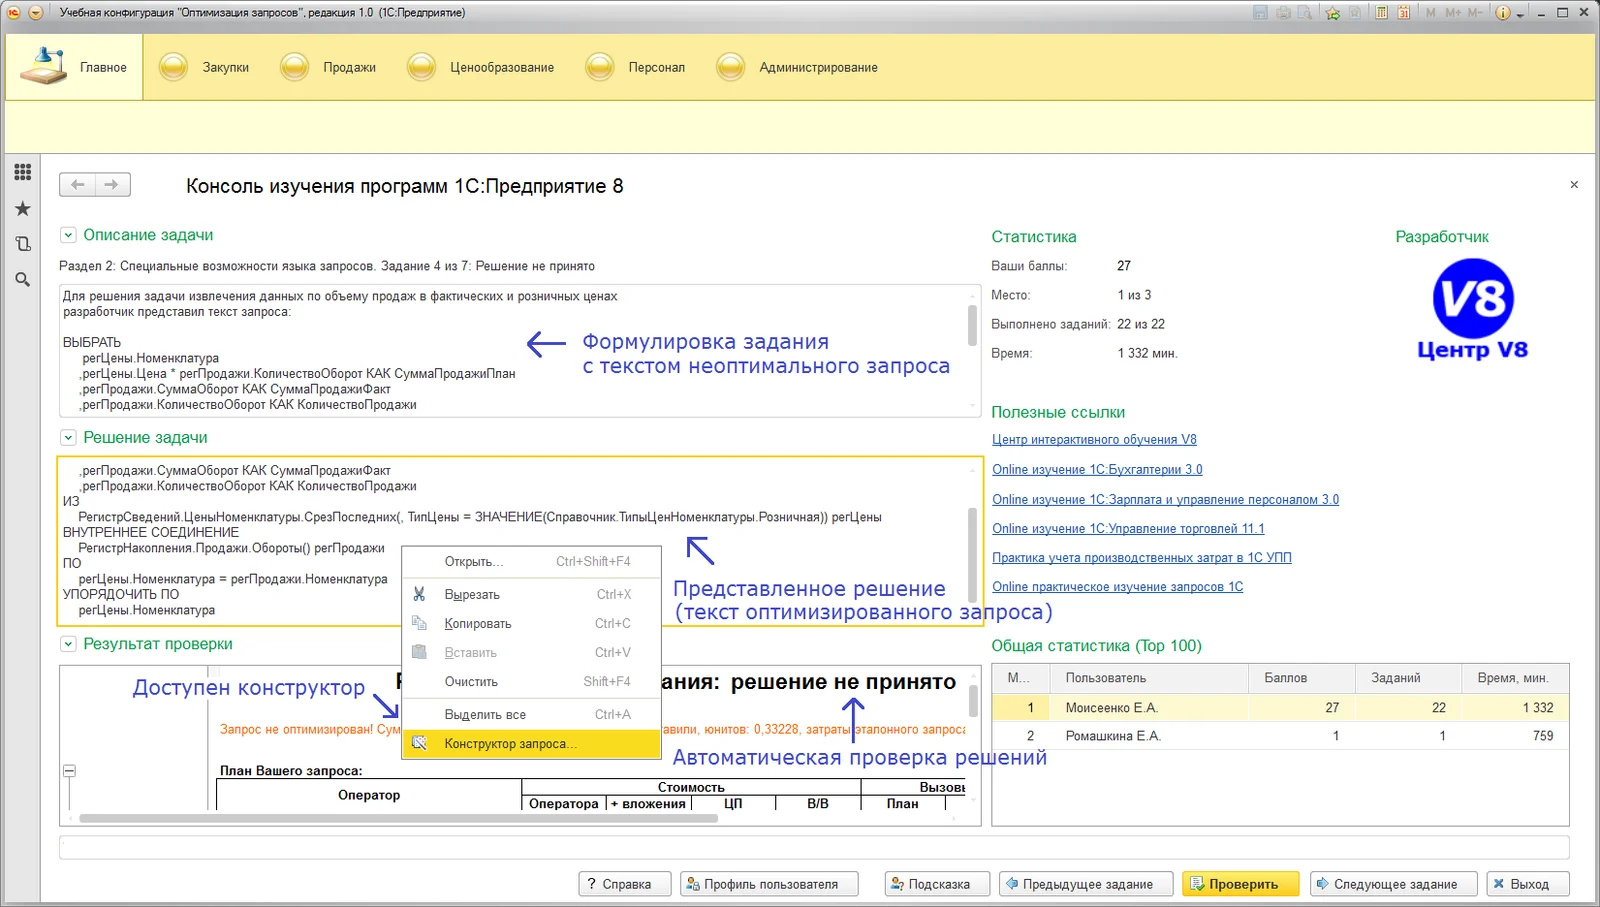Open the Главное section icon
The height and width of the screenshot is (907, 1600).
pos(44,66)
